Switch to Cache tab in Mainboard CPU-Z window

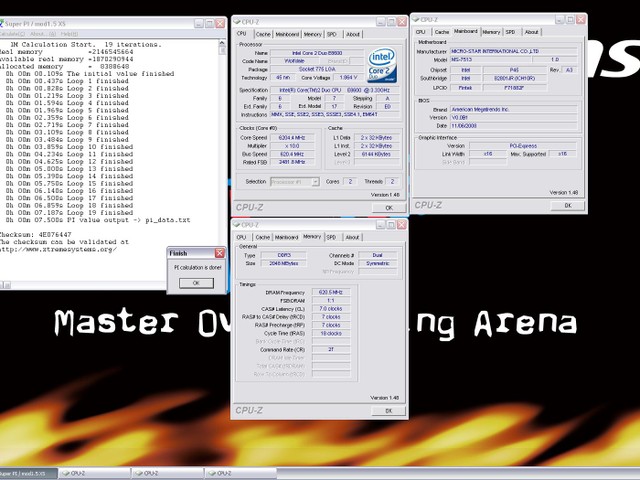tap(442, 32)
